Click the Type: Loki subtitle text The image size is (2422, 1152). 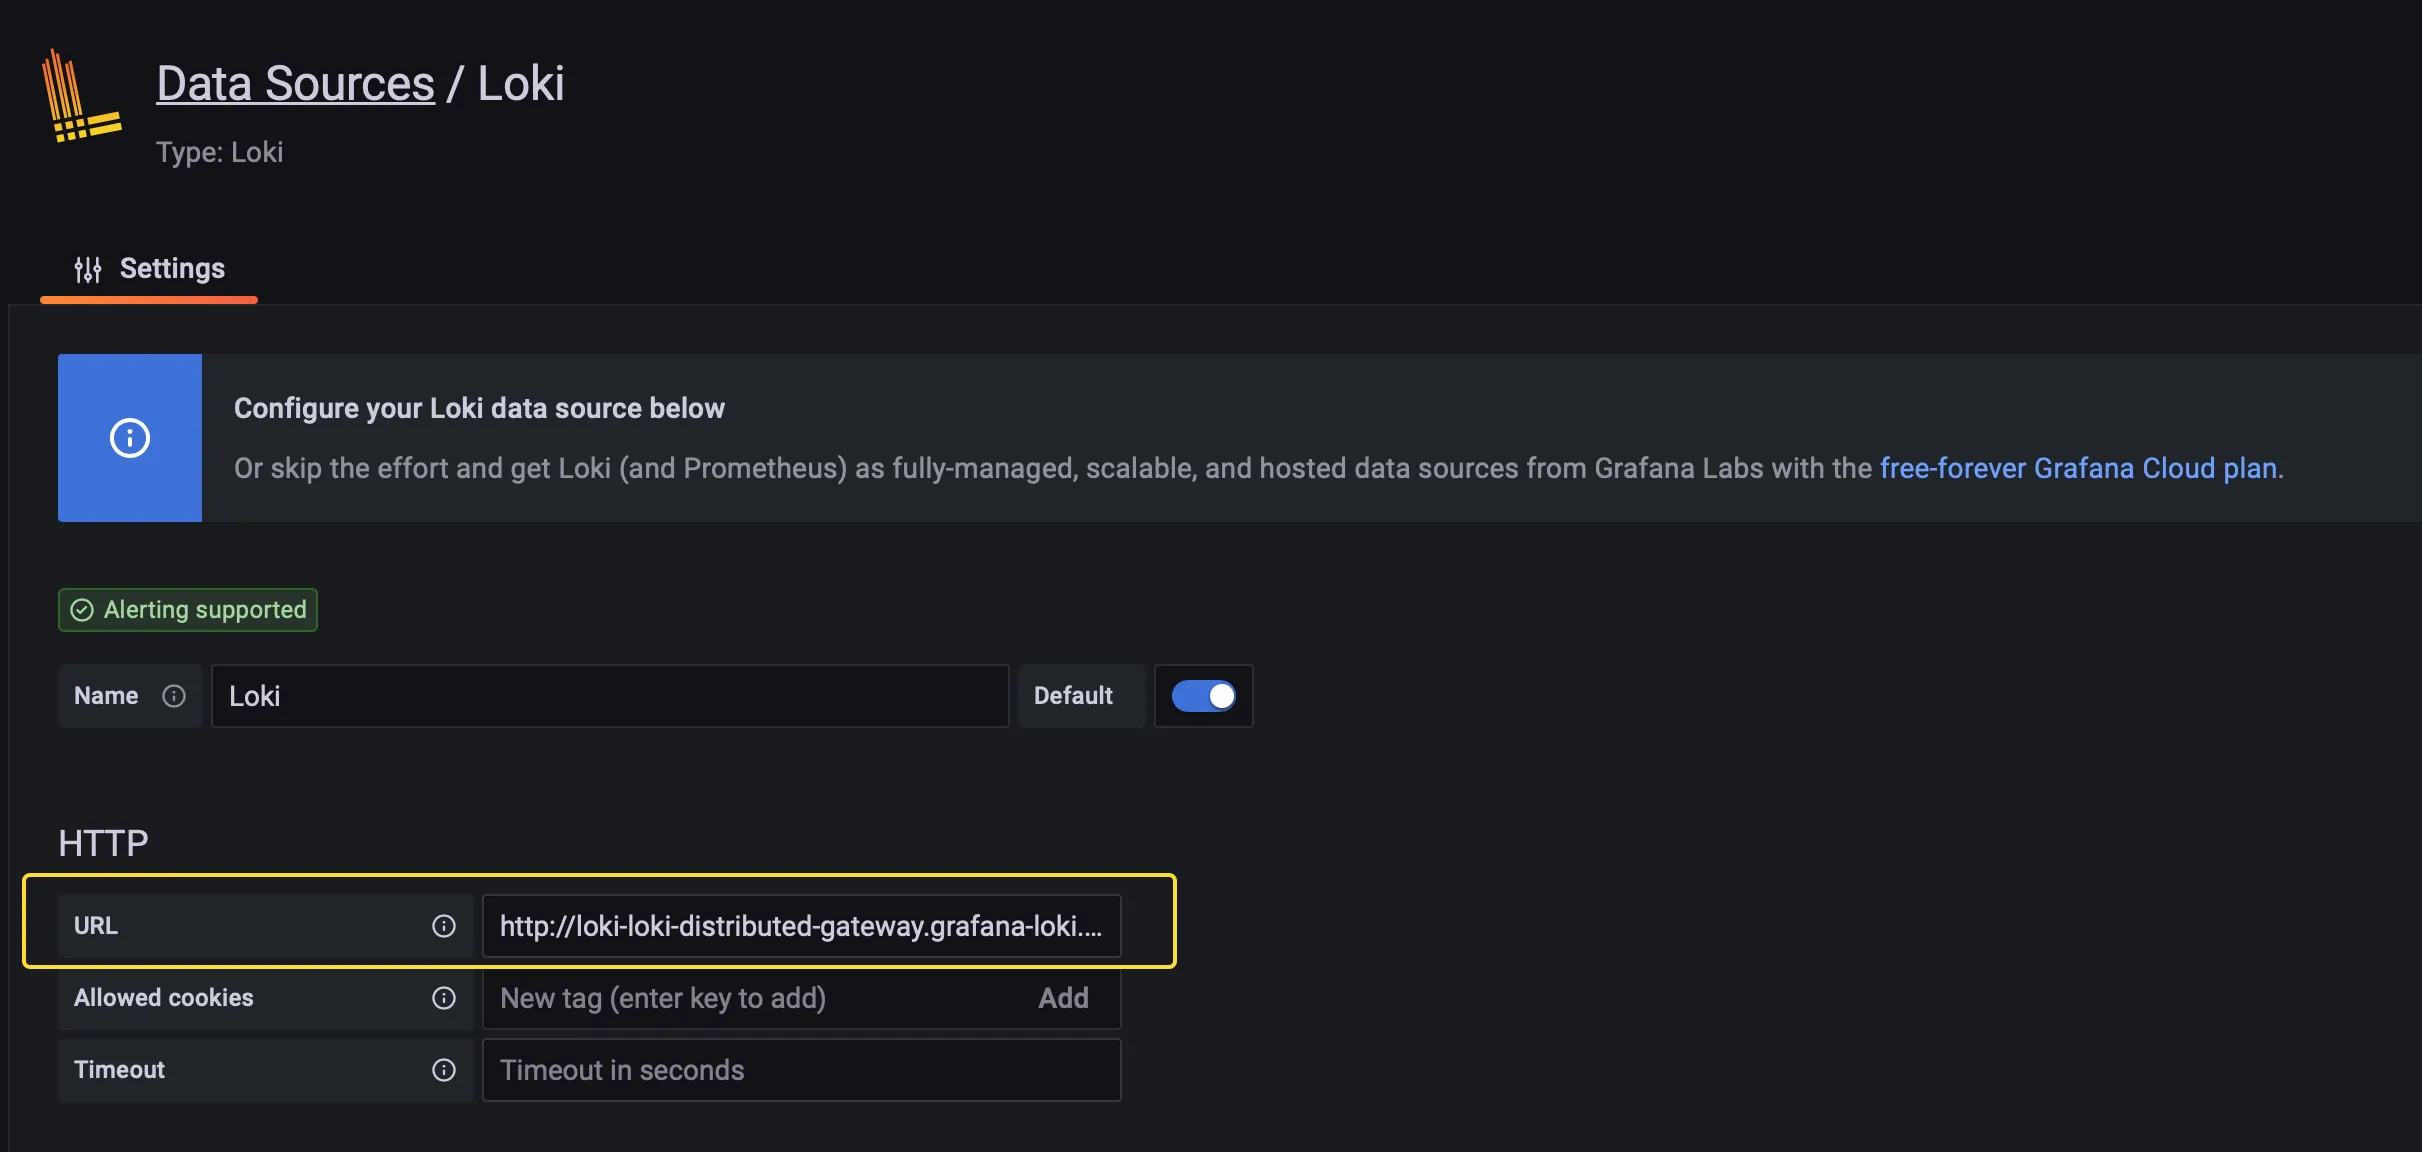[219, 152]
